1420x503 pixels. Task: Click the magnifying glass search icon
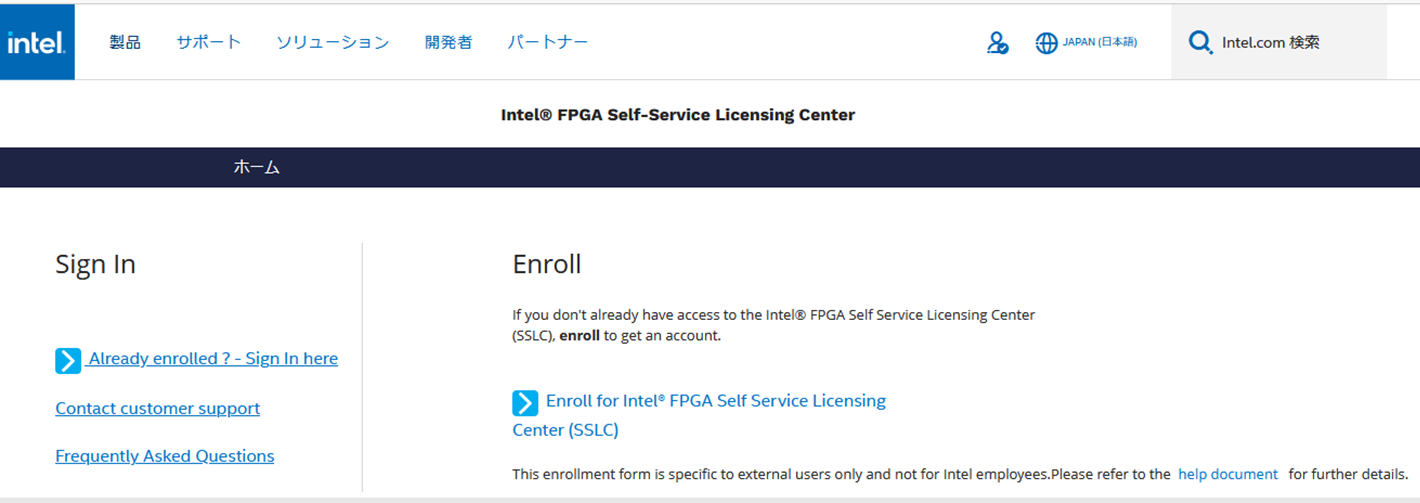coord(1200,42)
